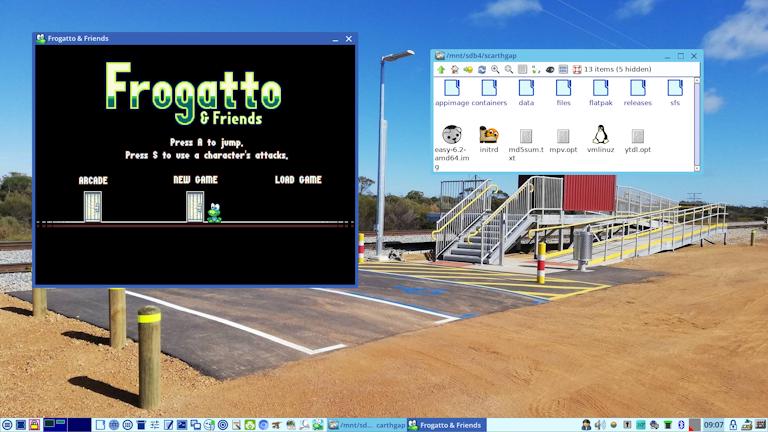Launch blank document icon on taskbar
Viewport: 768px width, 432px height.
coord(100,425)
